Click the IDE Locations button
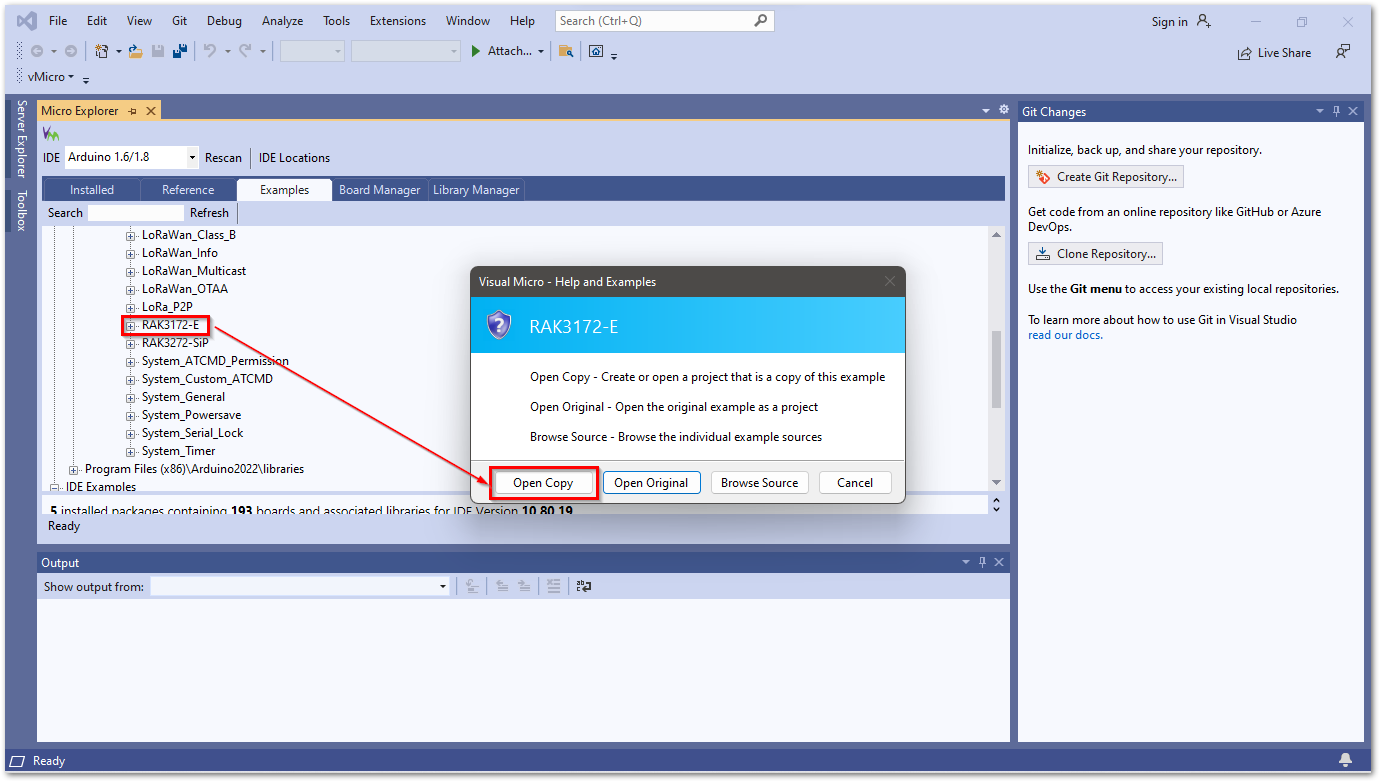The height and width of the screenshot is (782, 1380). pyautogui.click(x=294, y=158)
